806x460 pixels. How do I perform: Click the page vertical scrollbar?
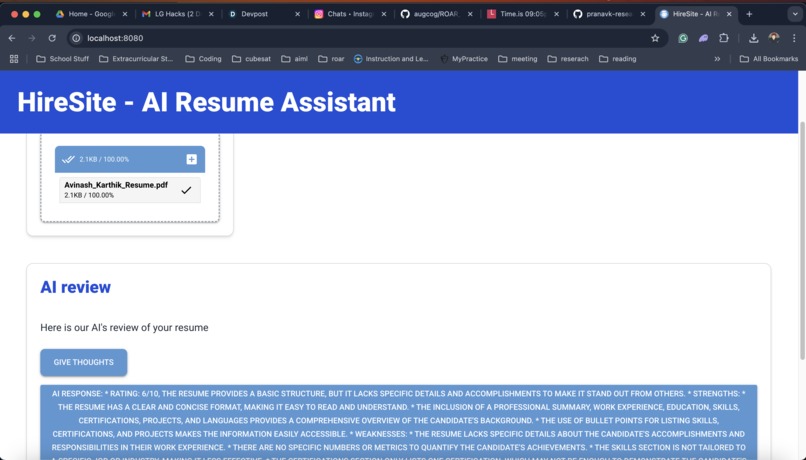802,241
